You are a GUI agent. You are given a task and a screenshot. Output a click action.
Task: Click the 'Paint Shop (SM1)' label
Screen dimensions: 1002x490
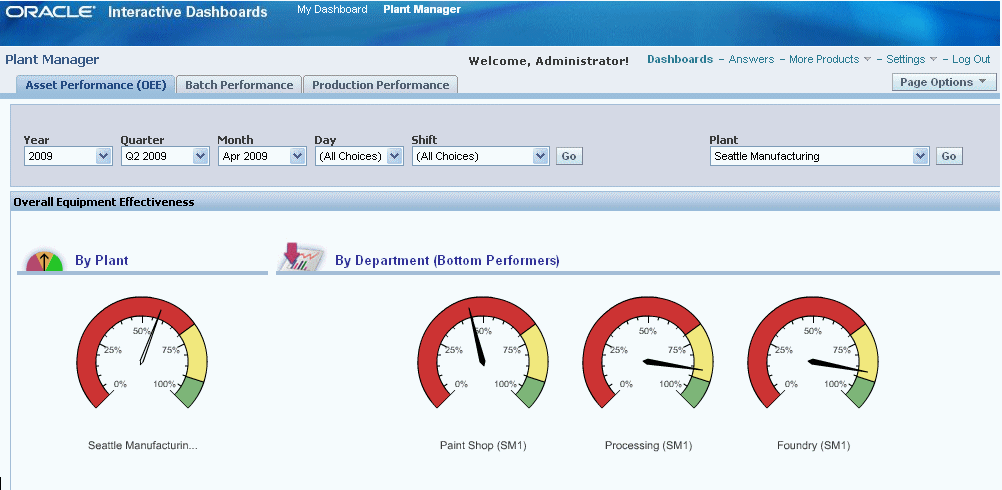click(483, 445)
